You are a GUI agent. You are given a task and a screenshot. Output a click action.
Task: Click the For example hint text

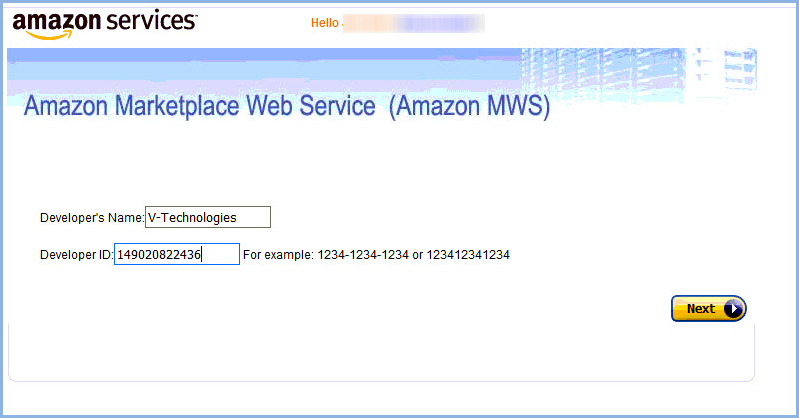click(x=278, y=254)
